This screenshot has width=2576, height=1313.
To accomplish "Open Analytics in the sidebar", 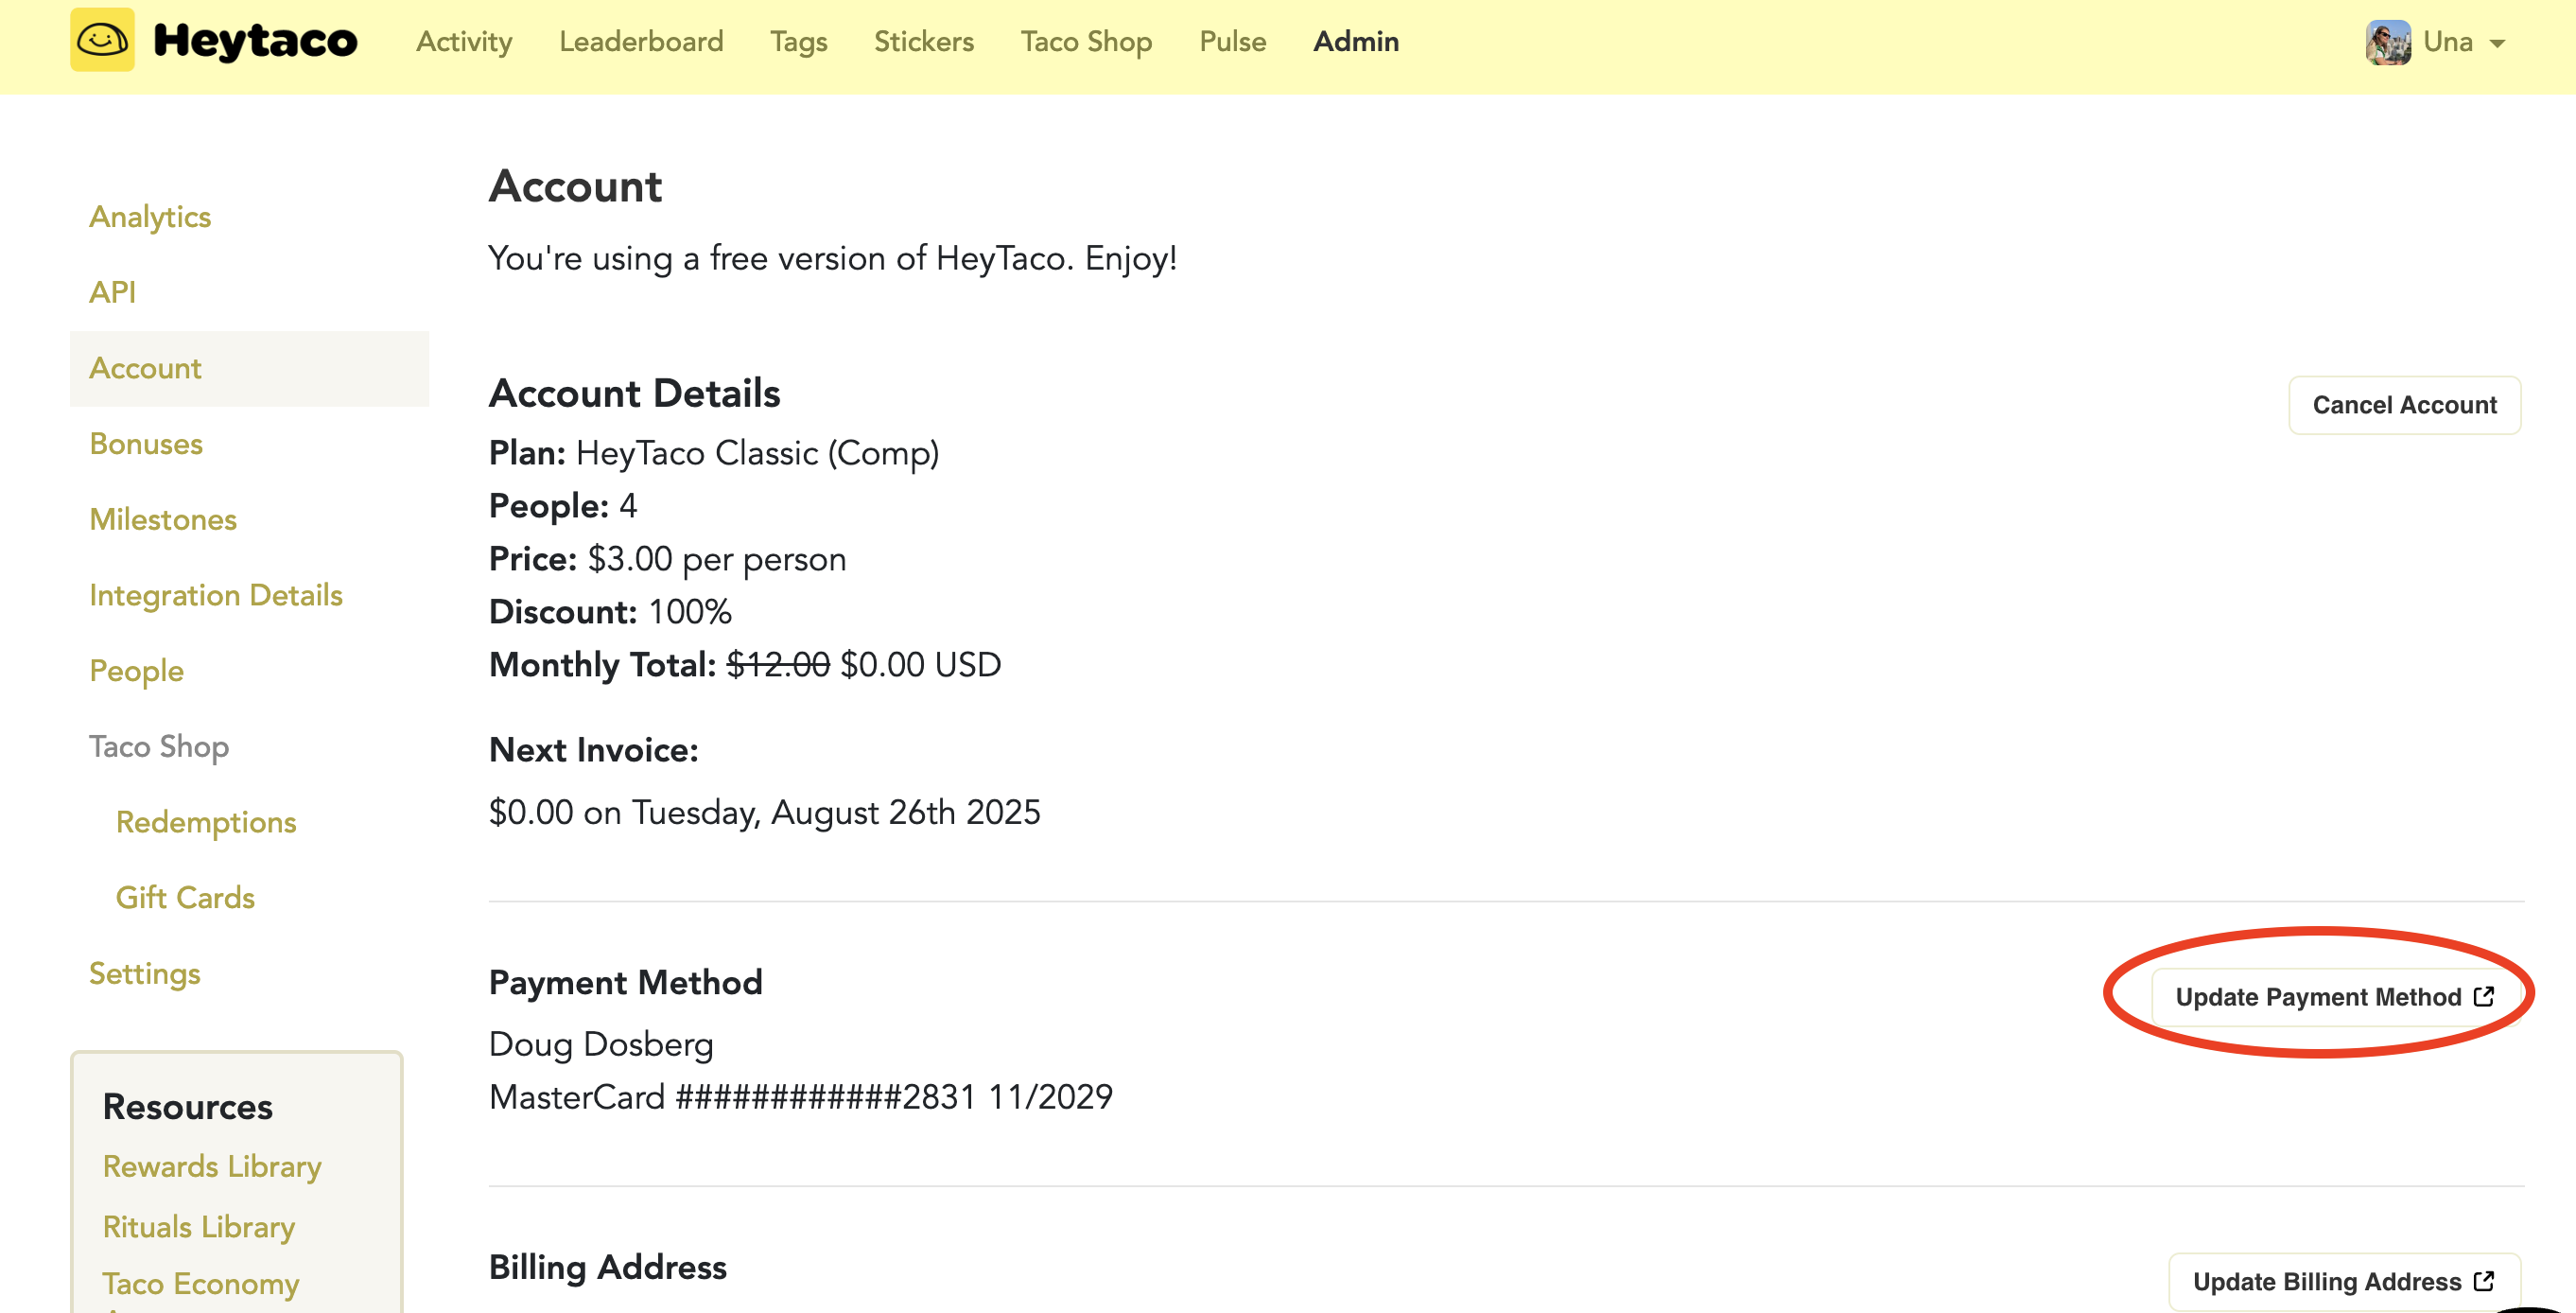I will 150,217.
